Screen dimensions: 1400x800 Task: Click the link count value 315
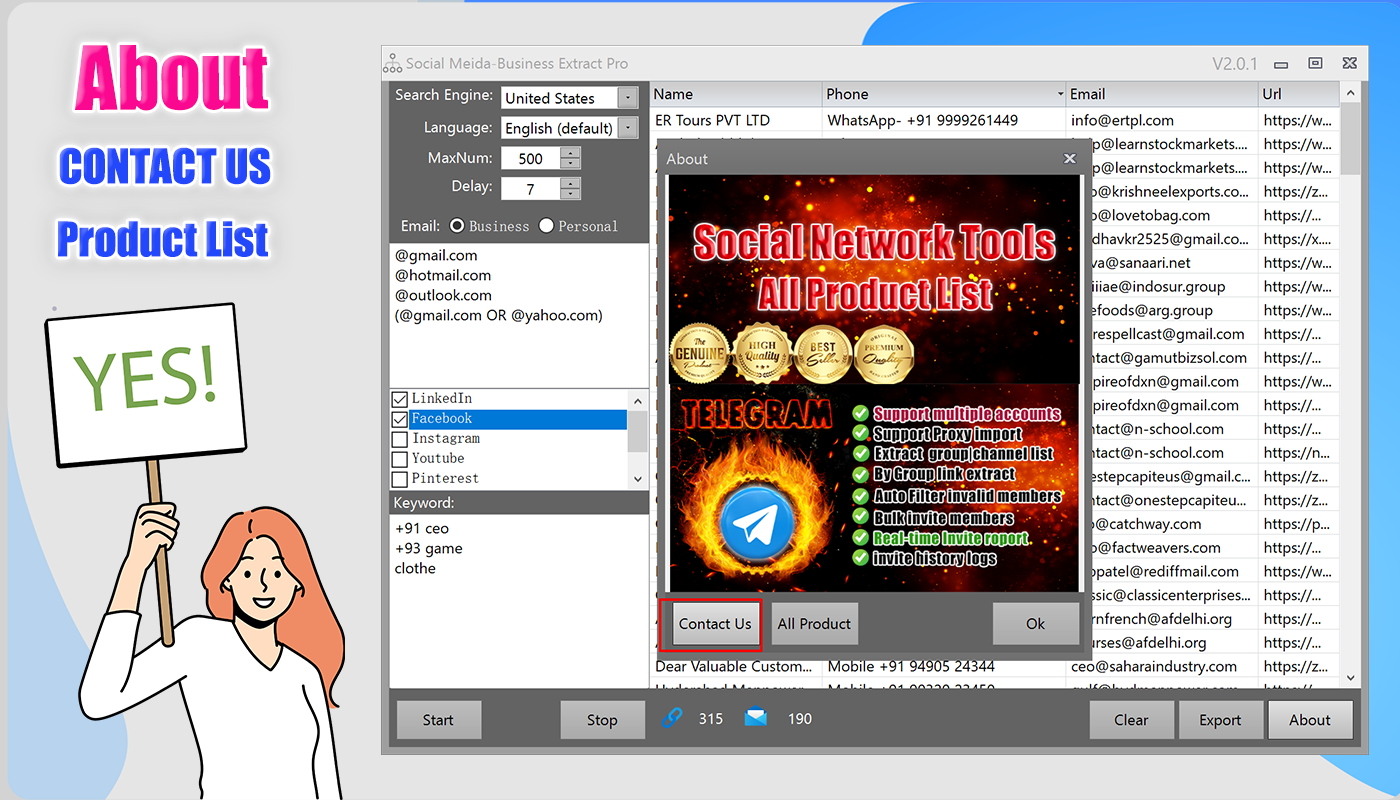[x=711, y=718]
